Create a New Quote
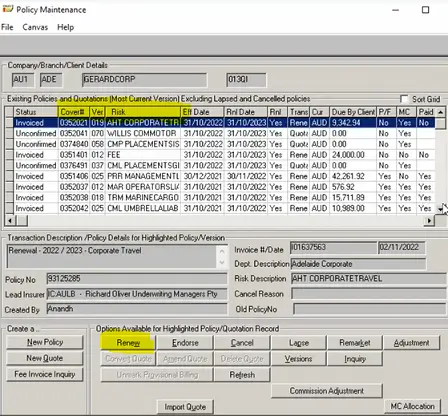The width and height of the screenshot is (448, 416). (45, 358)
